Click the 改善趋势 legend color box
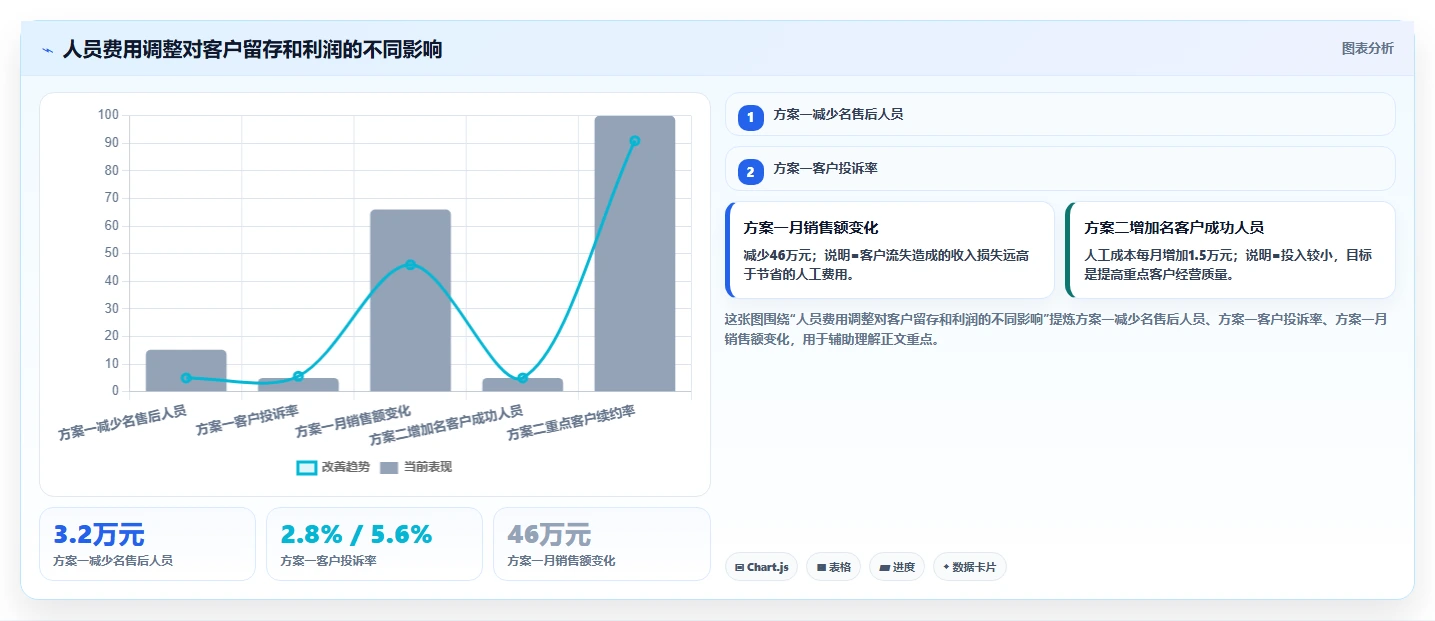Screen dimensions: 1435x621 (307, 467)
